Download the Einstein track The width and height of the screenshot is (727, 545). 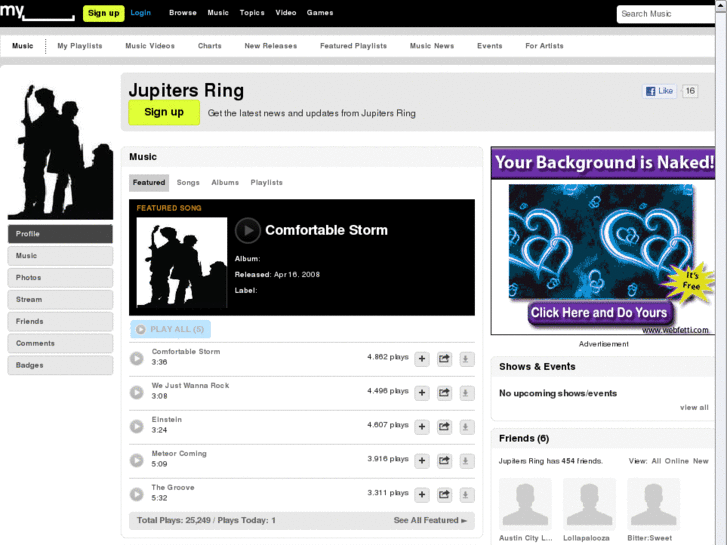tap(466, 427)
